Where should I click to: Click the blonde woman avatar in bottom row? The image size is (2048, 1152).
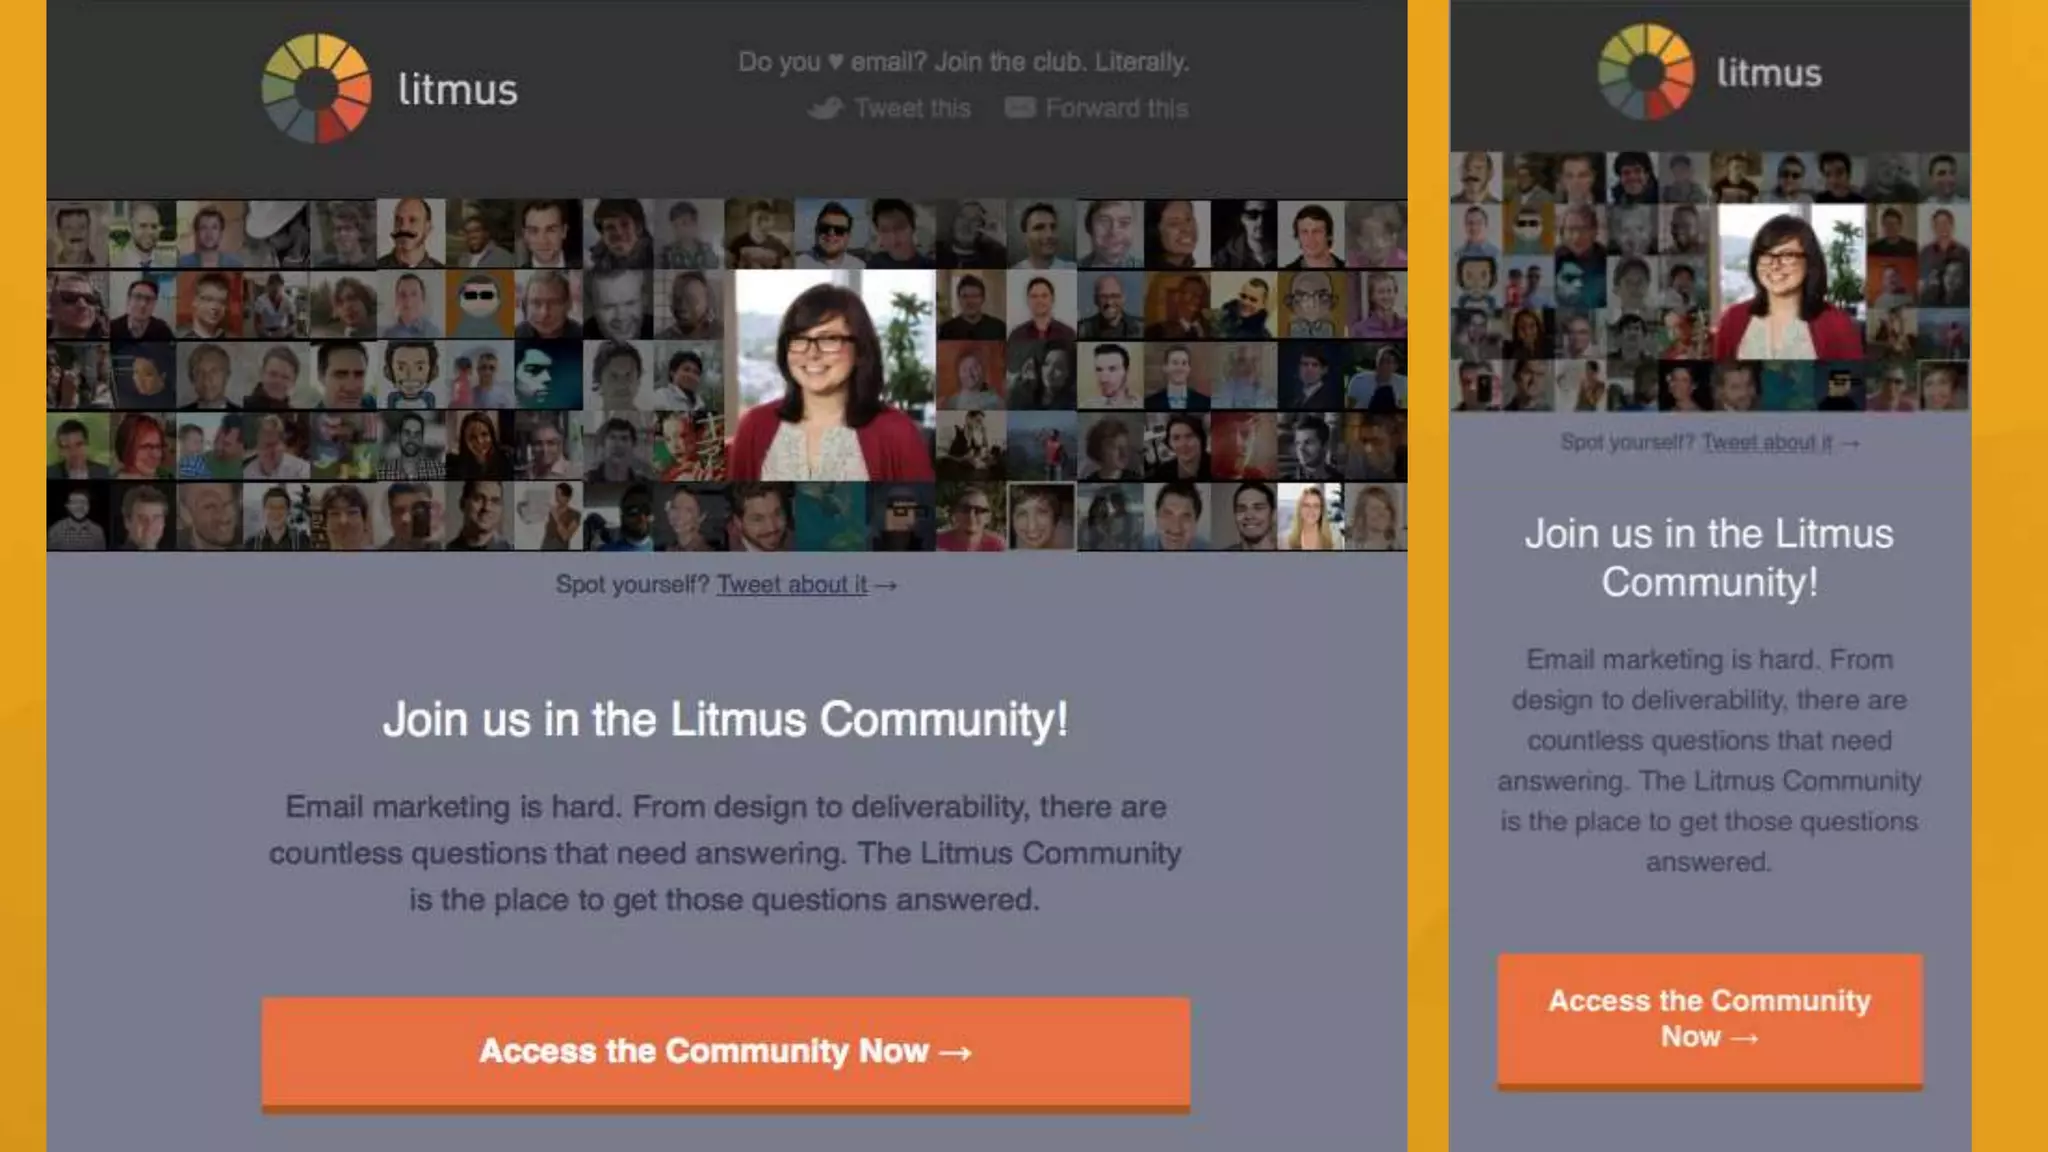pos(1310,517)
